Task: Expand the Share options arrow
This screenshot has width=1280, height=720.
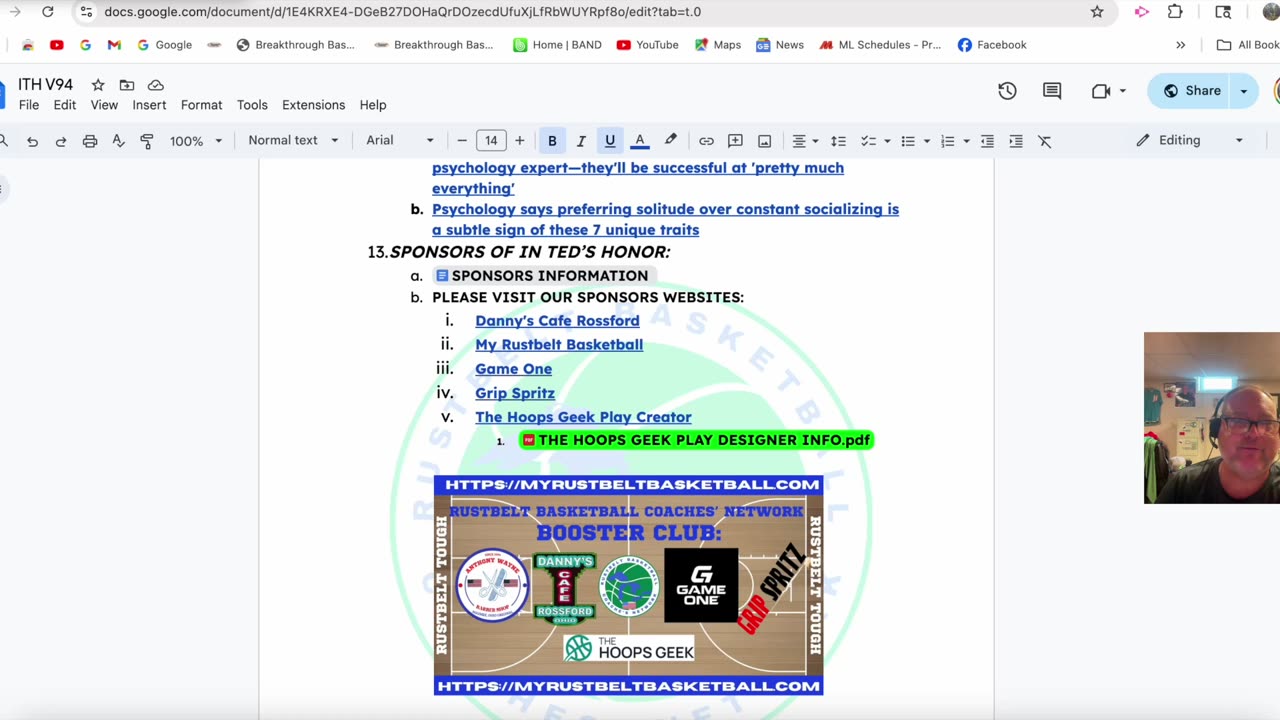Action: (1244, 91)
